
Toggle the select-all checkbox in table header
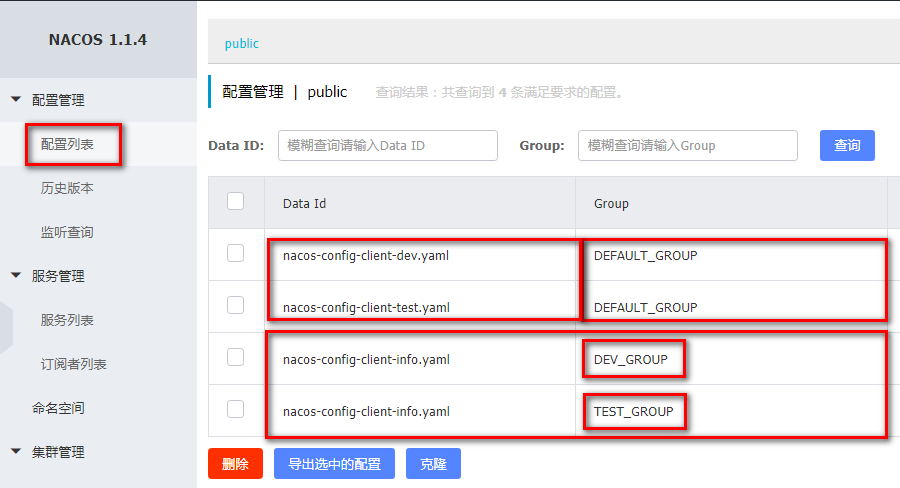tap(235, 202)
